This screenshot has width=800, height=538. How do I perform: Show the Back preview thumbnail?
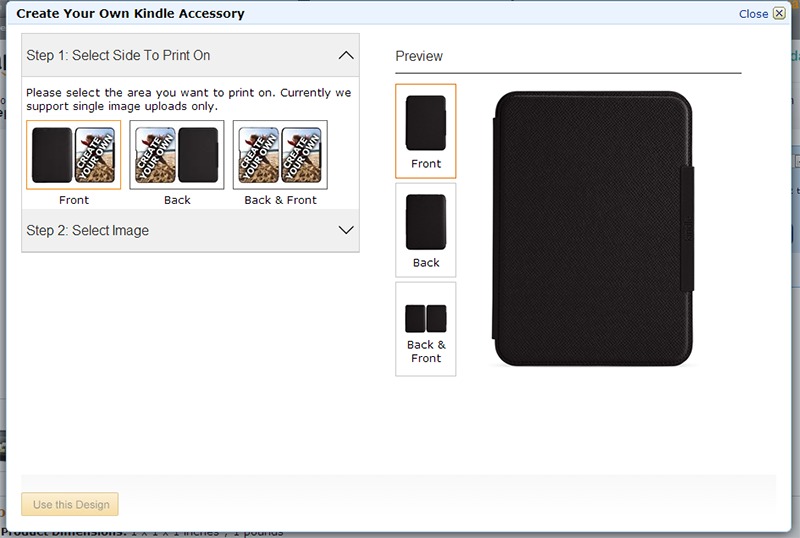pos(426,230)
